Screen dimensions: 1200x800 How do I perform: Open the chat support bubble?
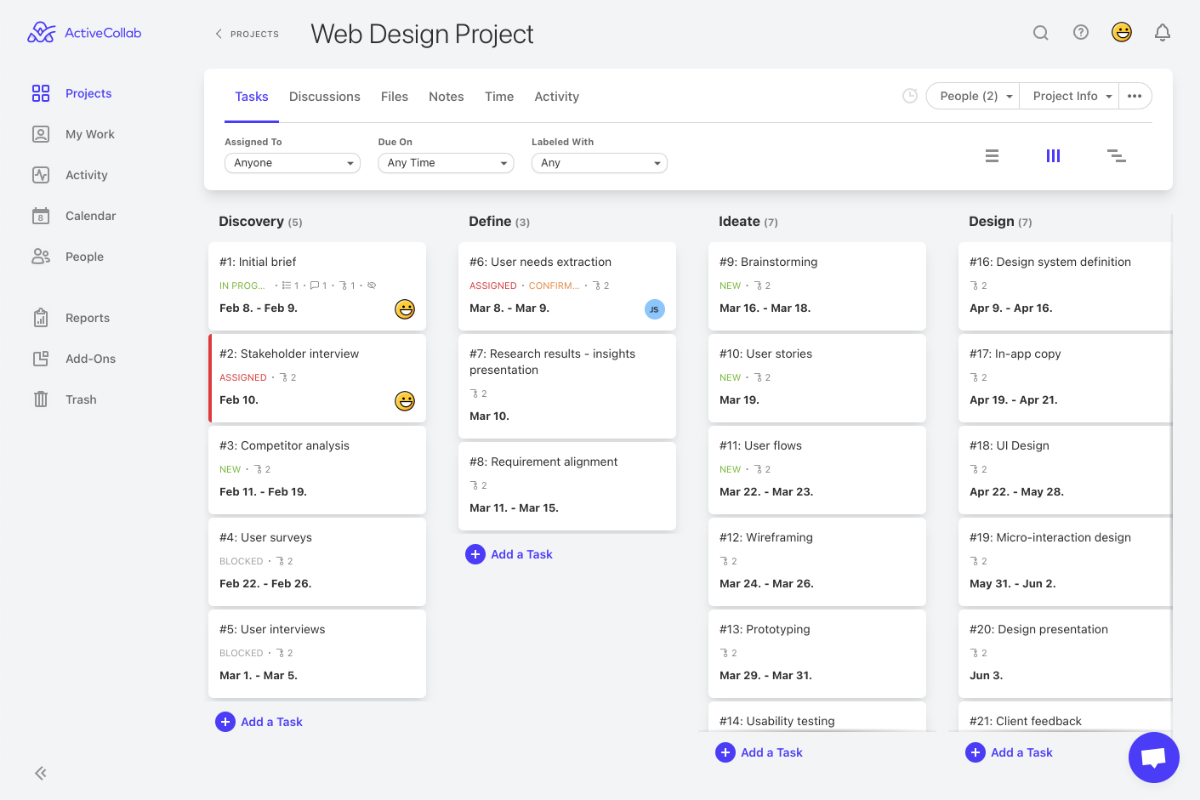point(1154,757)
